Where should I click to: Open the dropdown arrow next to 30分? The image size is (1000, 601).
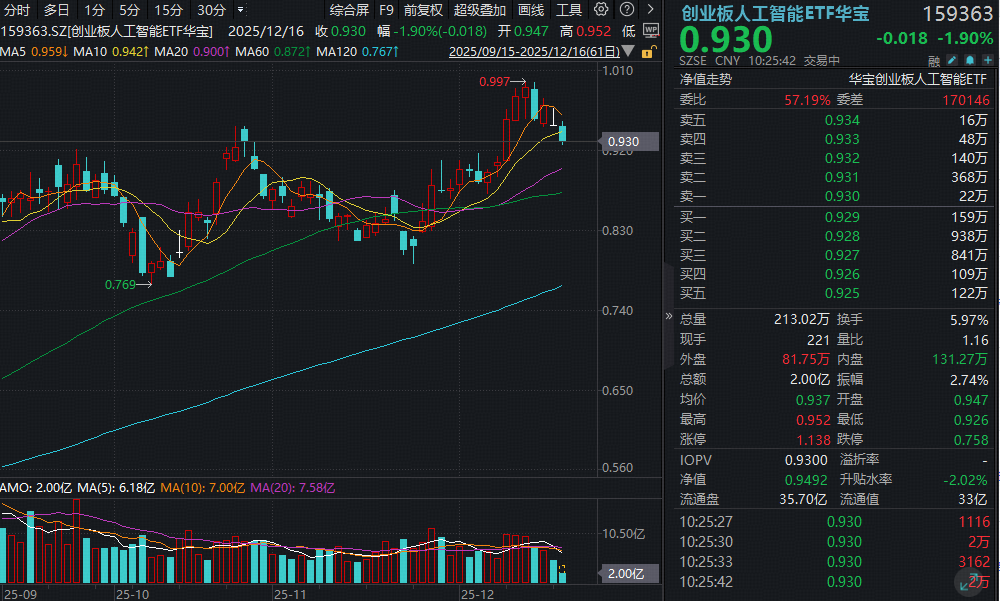[240, 9]
